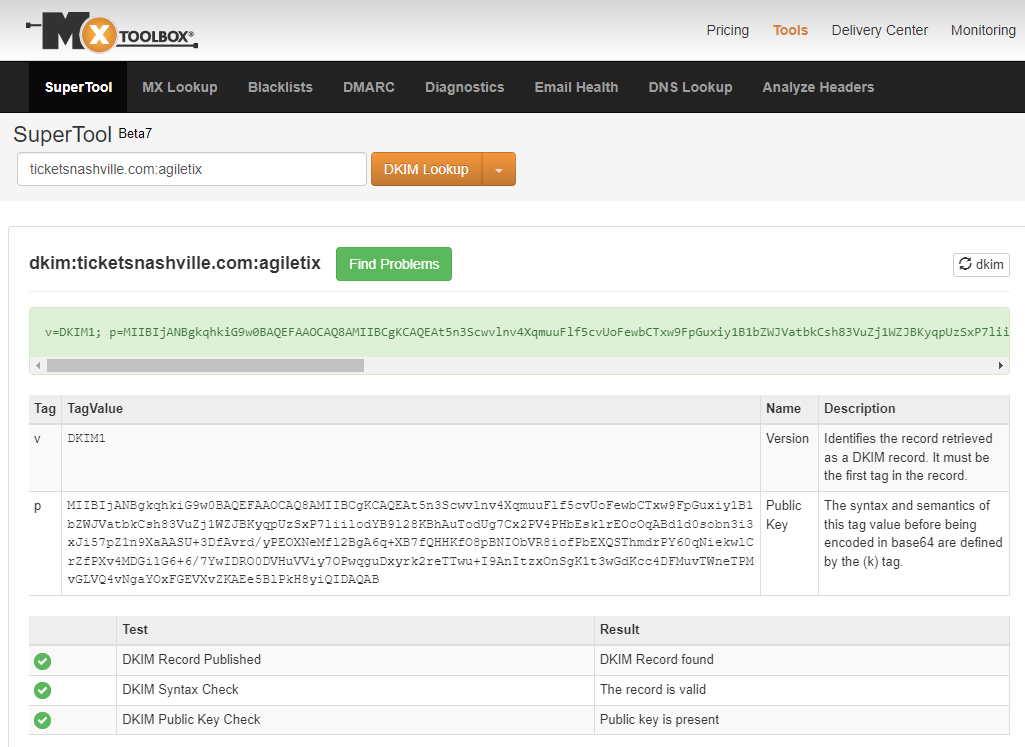The width and height of the screenshot is (1025, 747).
Task: Click the scrollbar left arrow in record box
Action: (38, 365)
